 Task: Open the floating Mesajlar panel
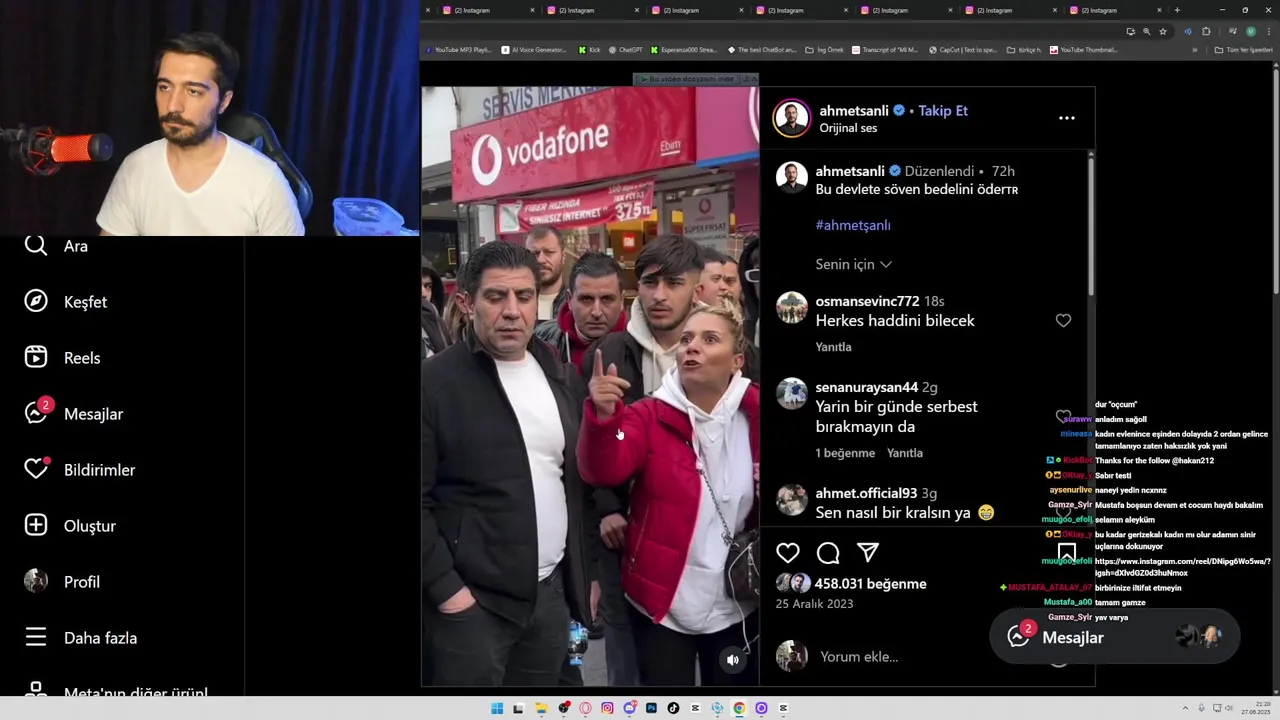pyautogui.click(x=1114, y=637)
